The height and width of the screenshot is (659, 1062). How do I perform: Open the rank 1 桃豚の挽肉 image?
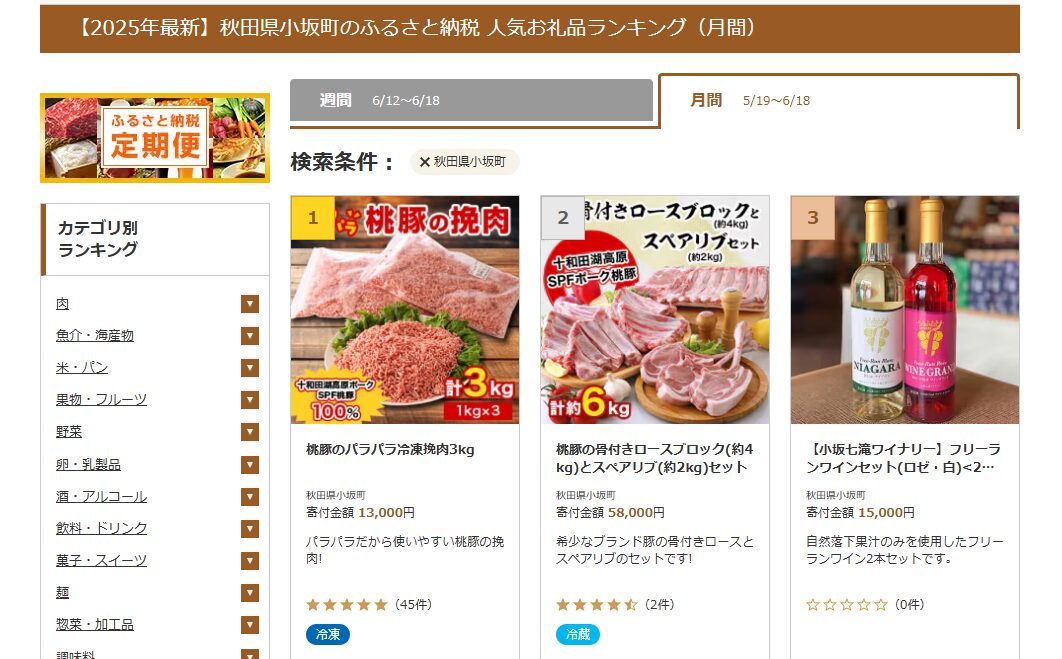[405, 310]
